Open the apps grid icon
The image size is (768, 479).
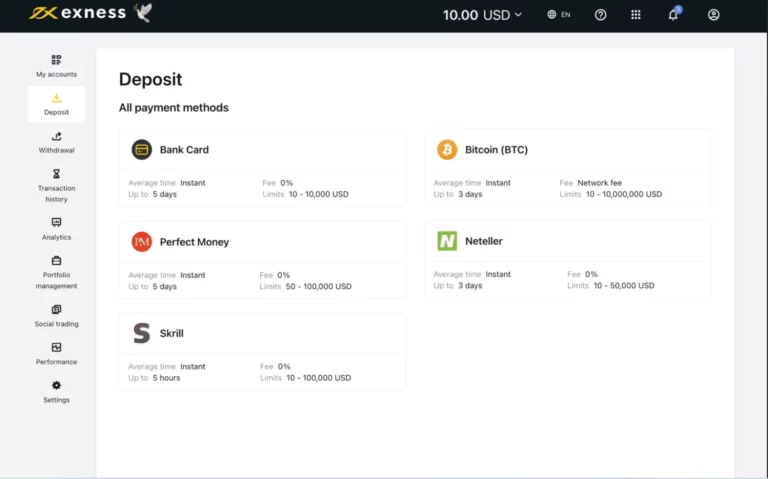click(x=636, y=15)
